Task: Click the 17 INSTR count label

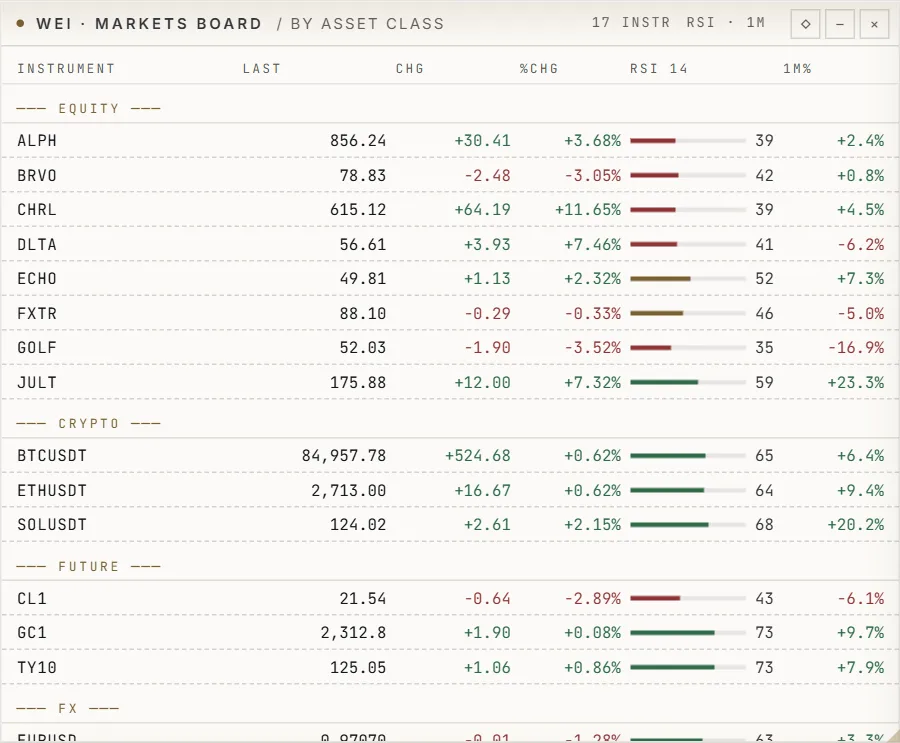Action: pyautogui.click(x=631, y=22)
